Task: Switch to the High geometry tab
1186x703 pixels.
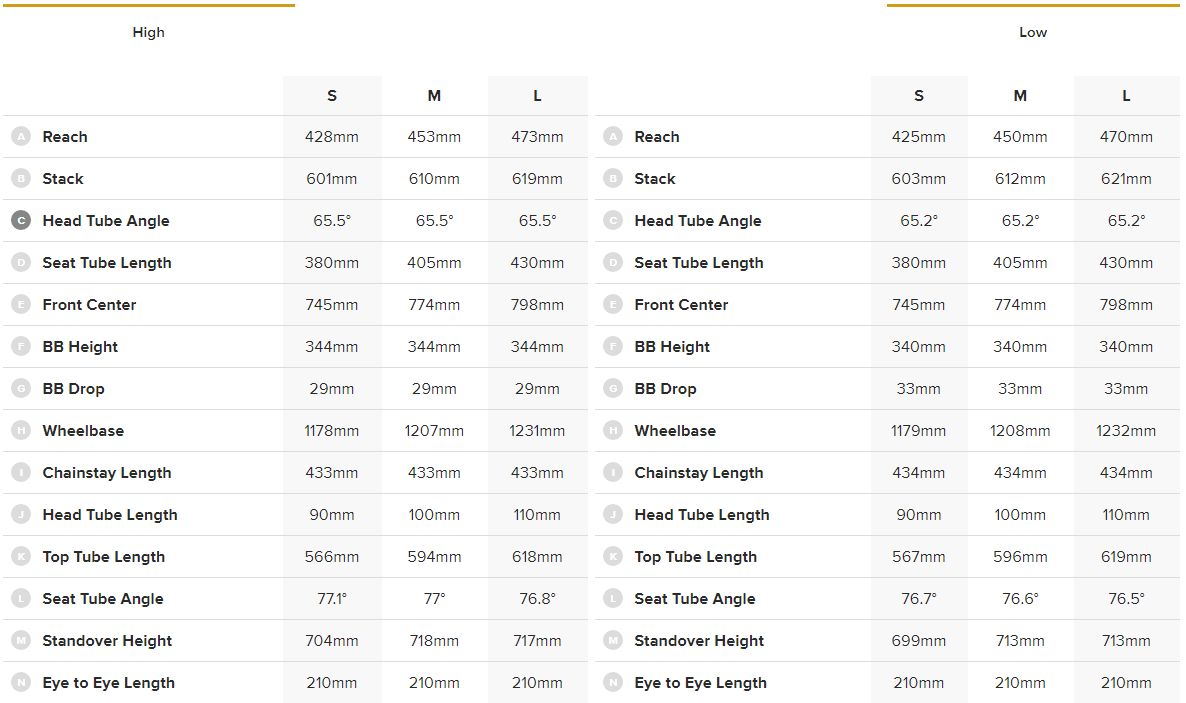Action: click(148, 32)
